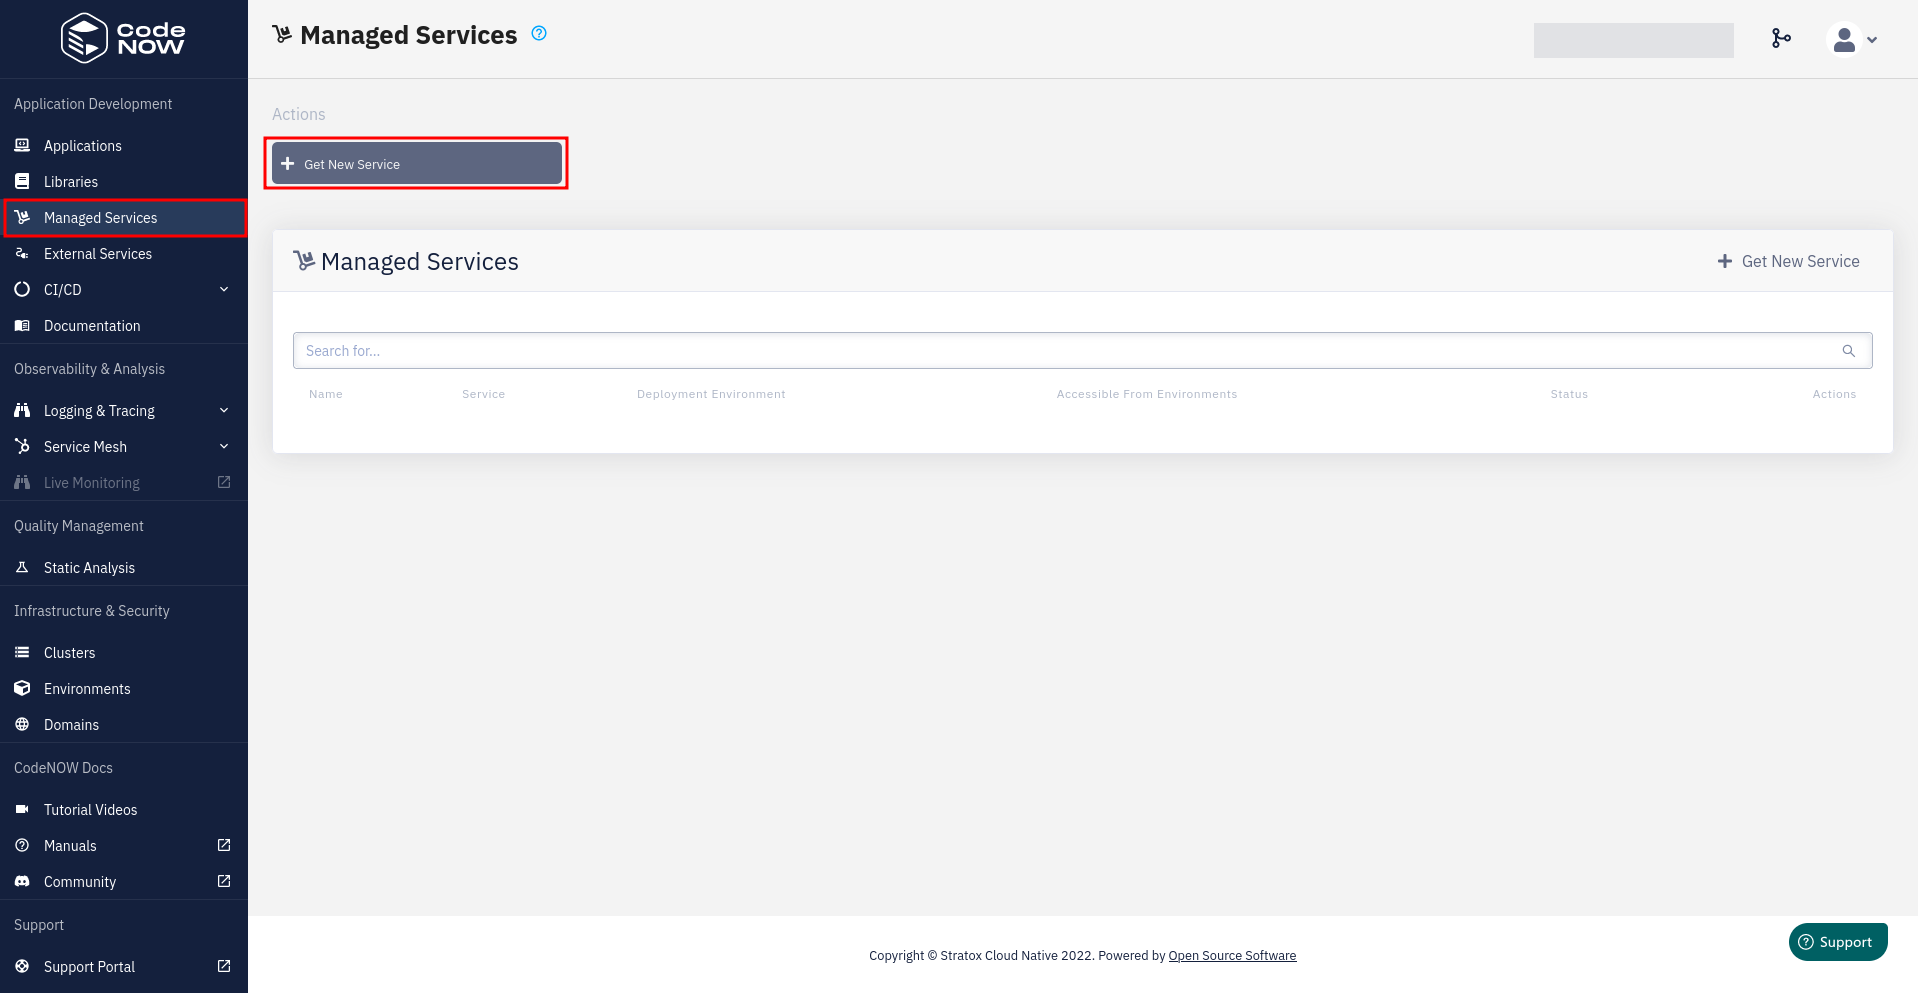Click the Static Analysis menu label

click(x=89, y=568)
